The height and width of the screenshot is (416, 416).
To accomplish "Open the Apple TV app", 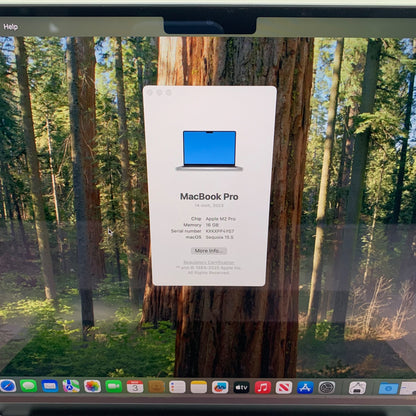I will click(241, 388).
